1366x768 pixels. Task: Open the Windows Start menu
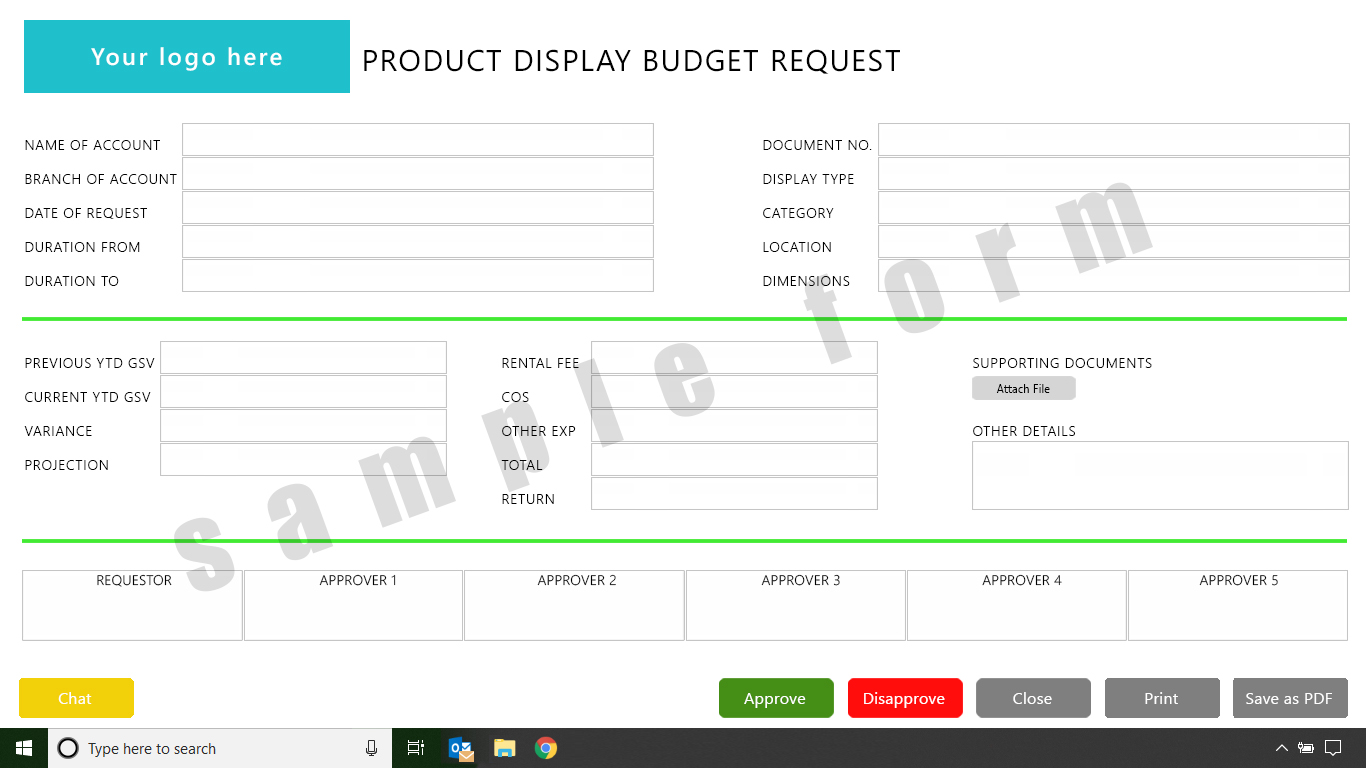(x=24, y=748)
